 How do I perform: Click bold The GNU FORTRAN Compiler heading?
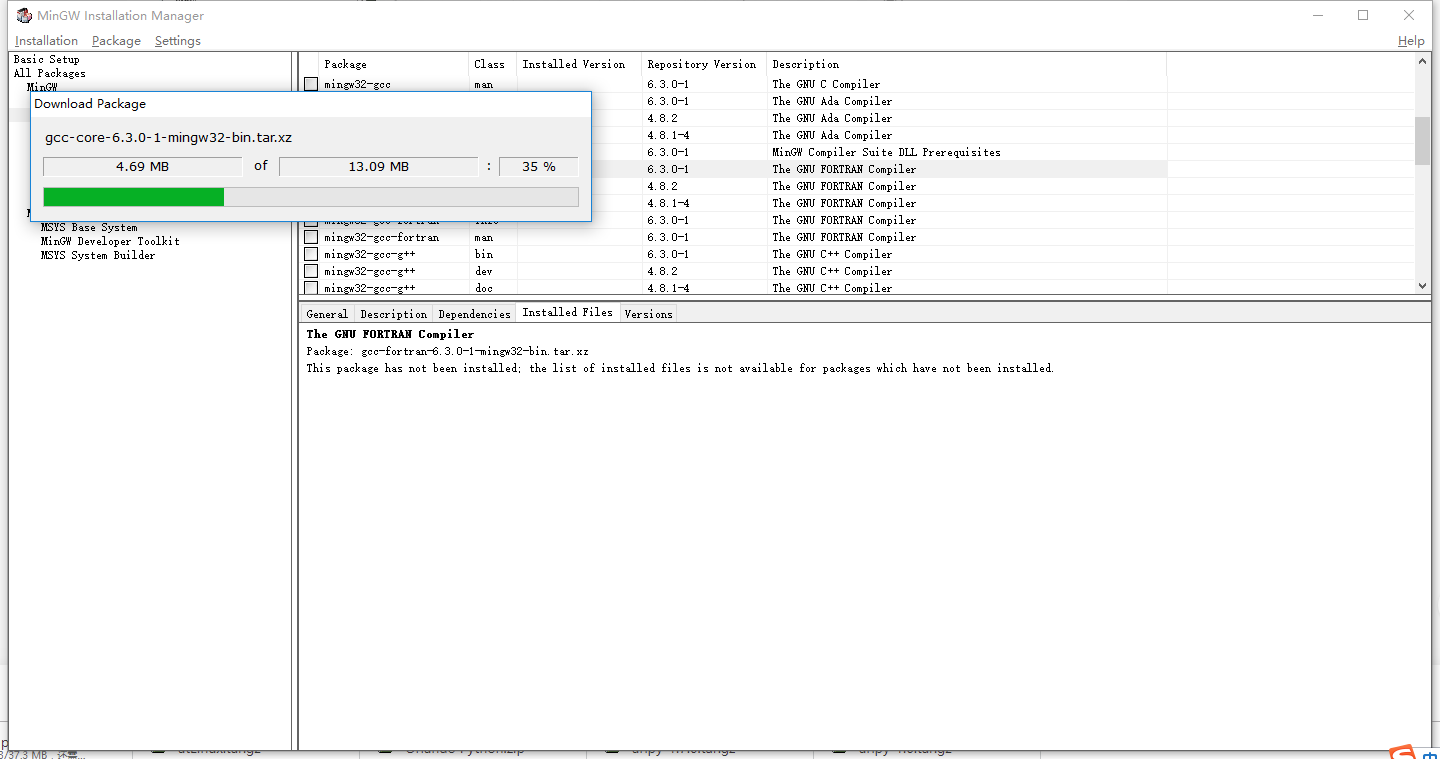click(390, 334)
